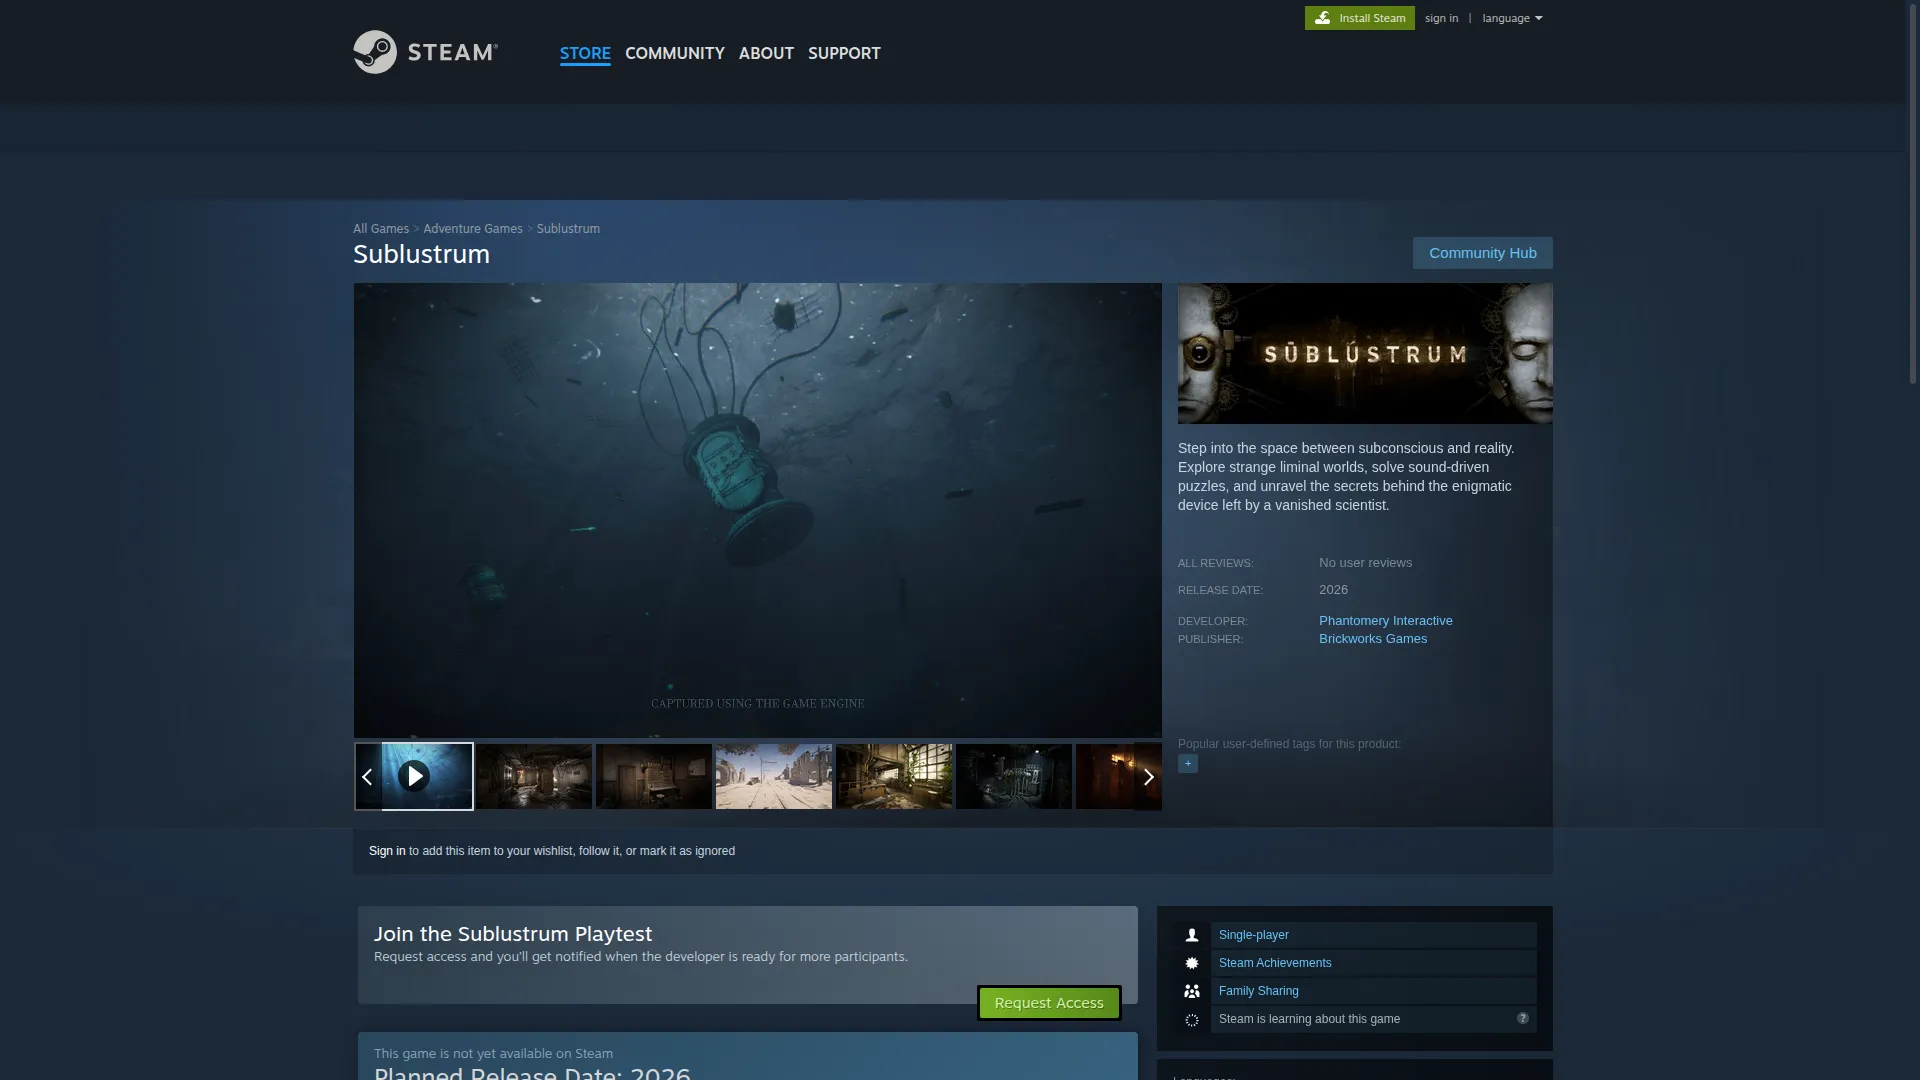Click the Steam Achievements star icon
Image resolution: width=1920 pixels, height=1080 pixels.
[x=1191, y=963]
